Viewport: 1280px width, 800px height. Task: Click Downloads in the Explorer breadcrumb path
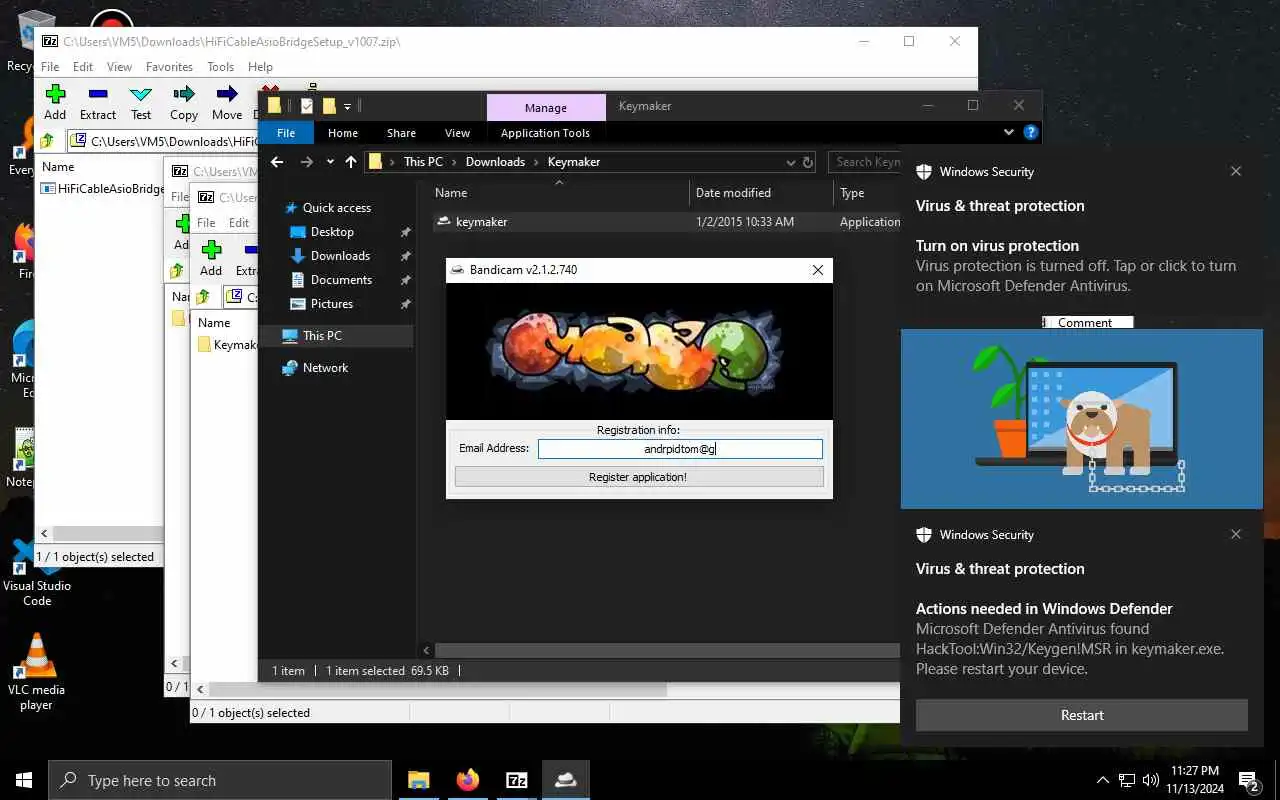click(495, 162)
